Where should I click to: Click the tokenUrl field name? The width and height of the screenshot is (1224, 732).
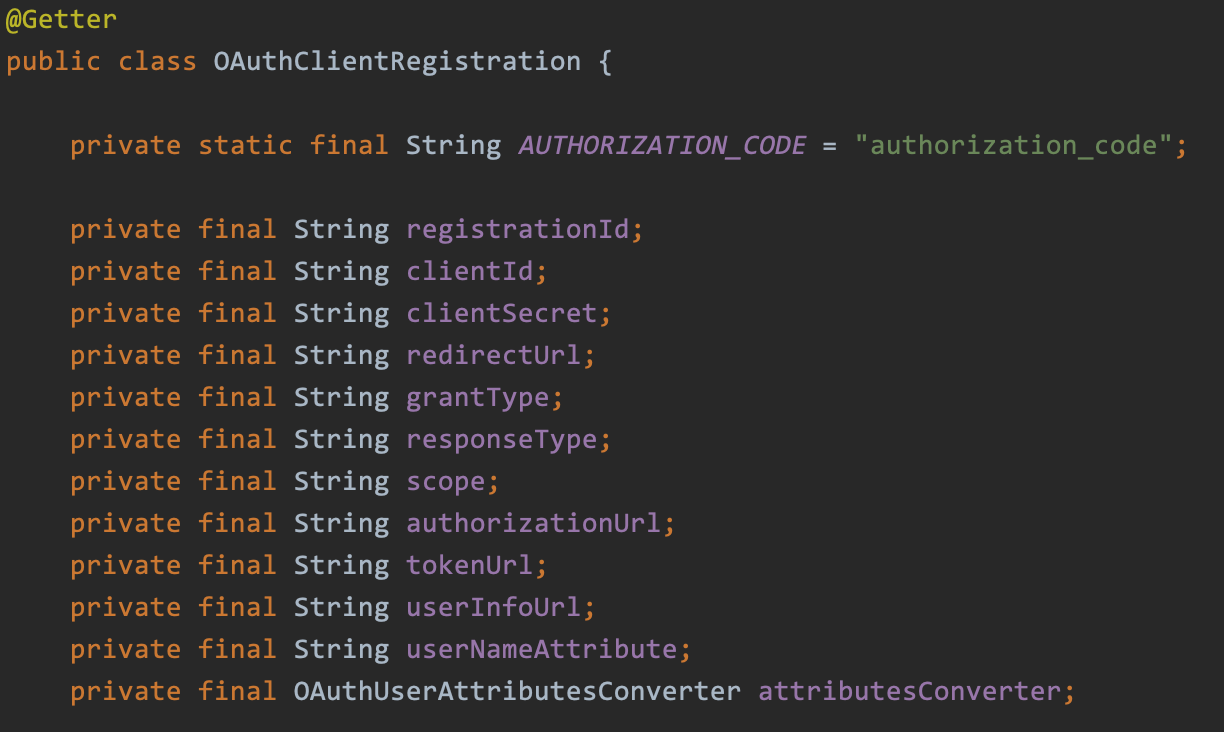[470, 566]
